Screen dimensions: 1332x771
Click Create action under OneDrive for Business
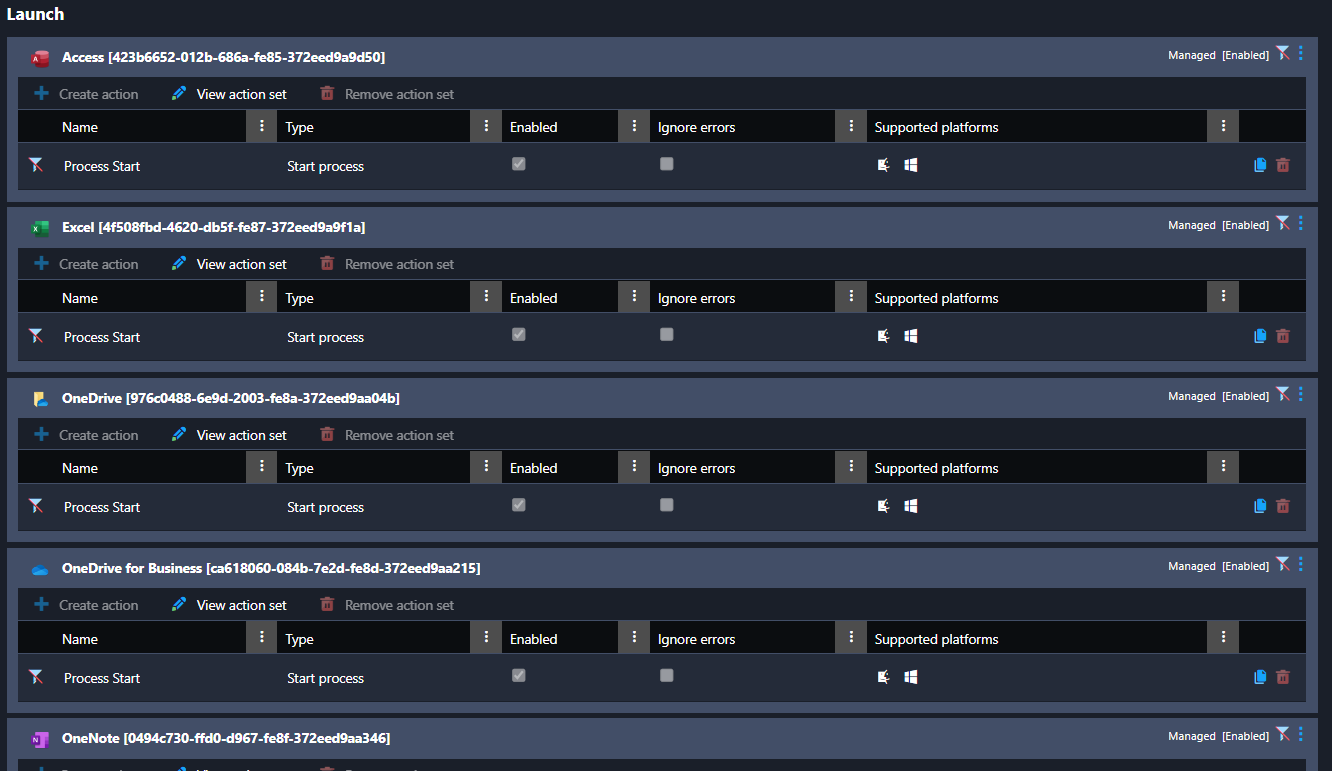pyautogui.click(x=86, y=605)
